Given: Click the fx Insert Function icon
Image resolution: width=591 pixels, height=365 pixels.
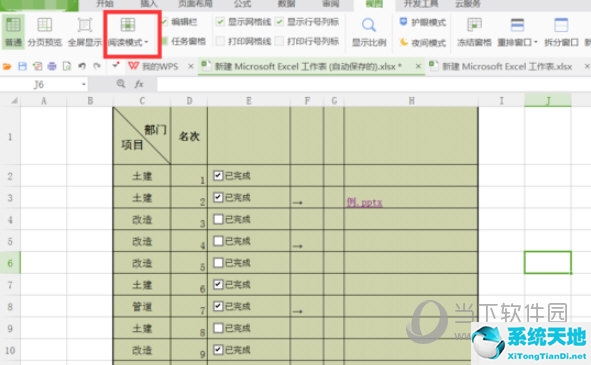Looking at the screenshot, I should [x=139, y=84].
